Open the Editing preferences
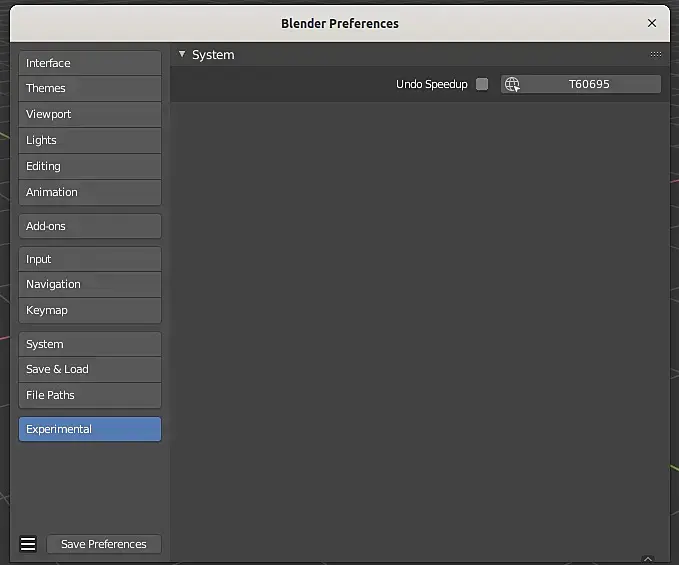The image size is (679, 565). [x=90, y=166]
